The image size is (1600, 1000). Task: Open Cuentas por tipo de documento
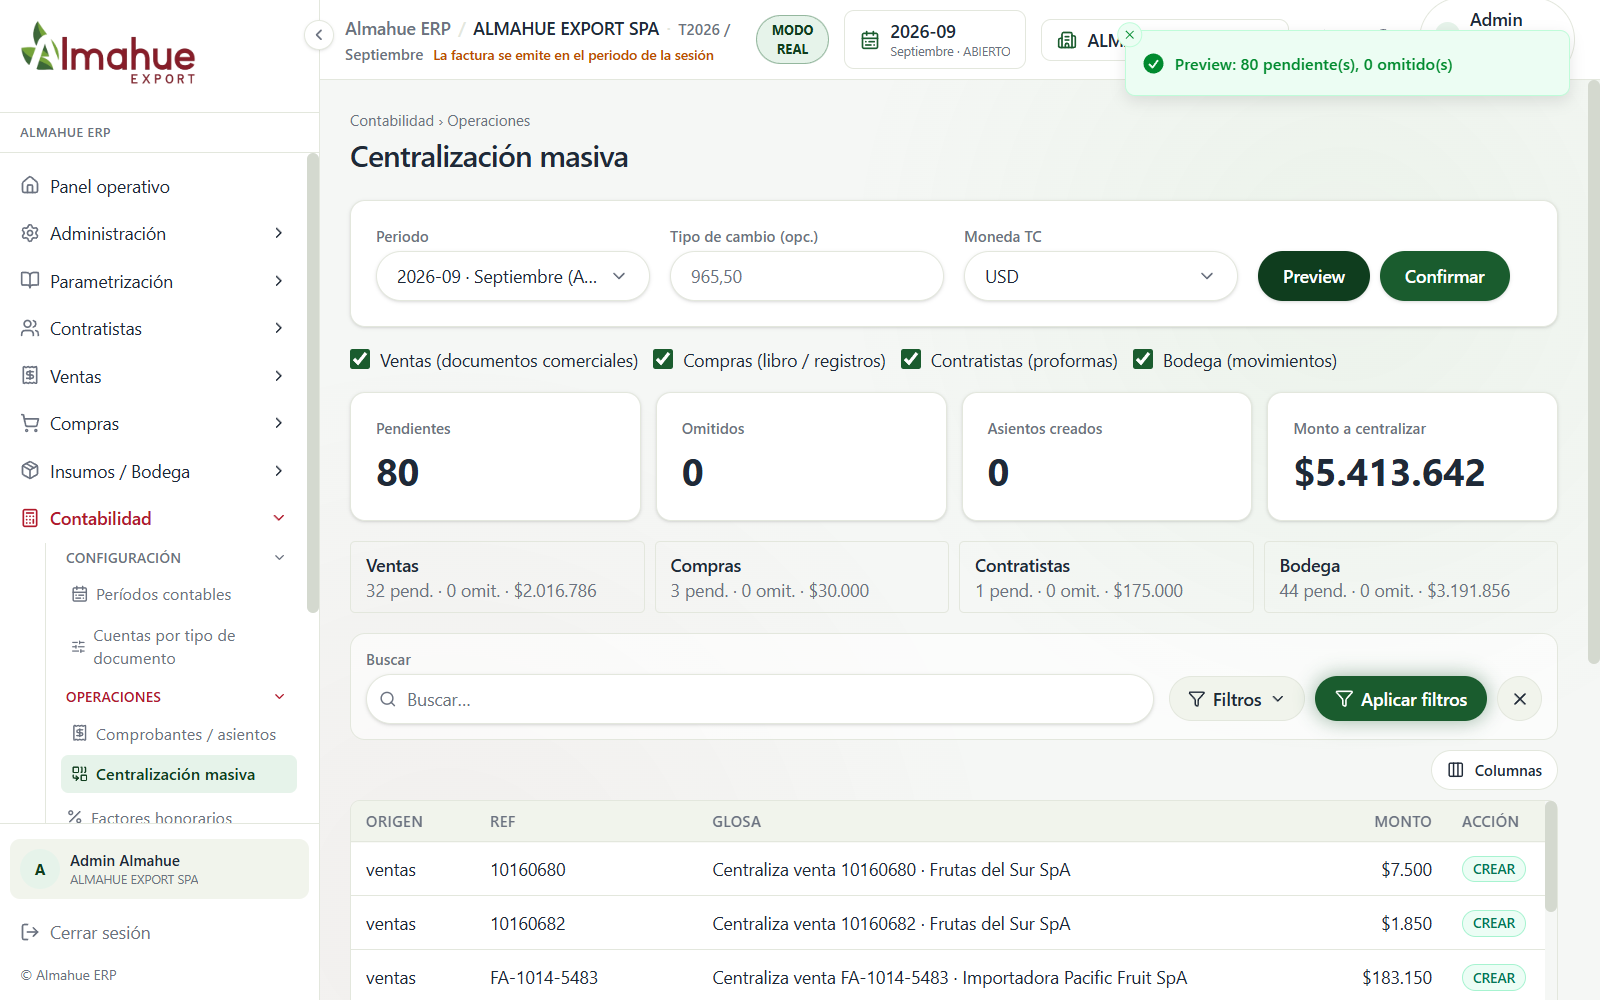(x=179, y=647)
